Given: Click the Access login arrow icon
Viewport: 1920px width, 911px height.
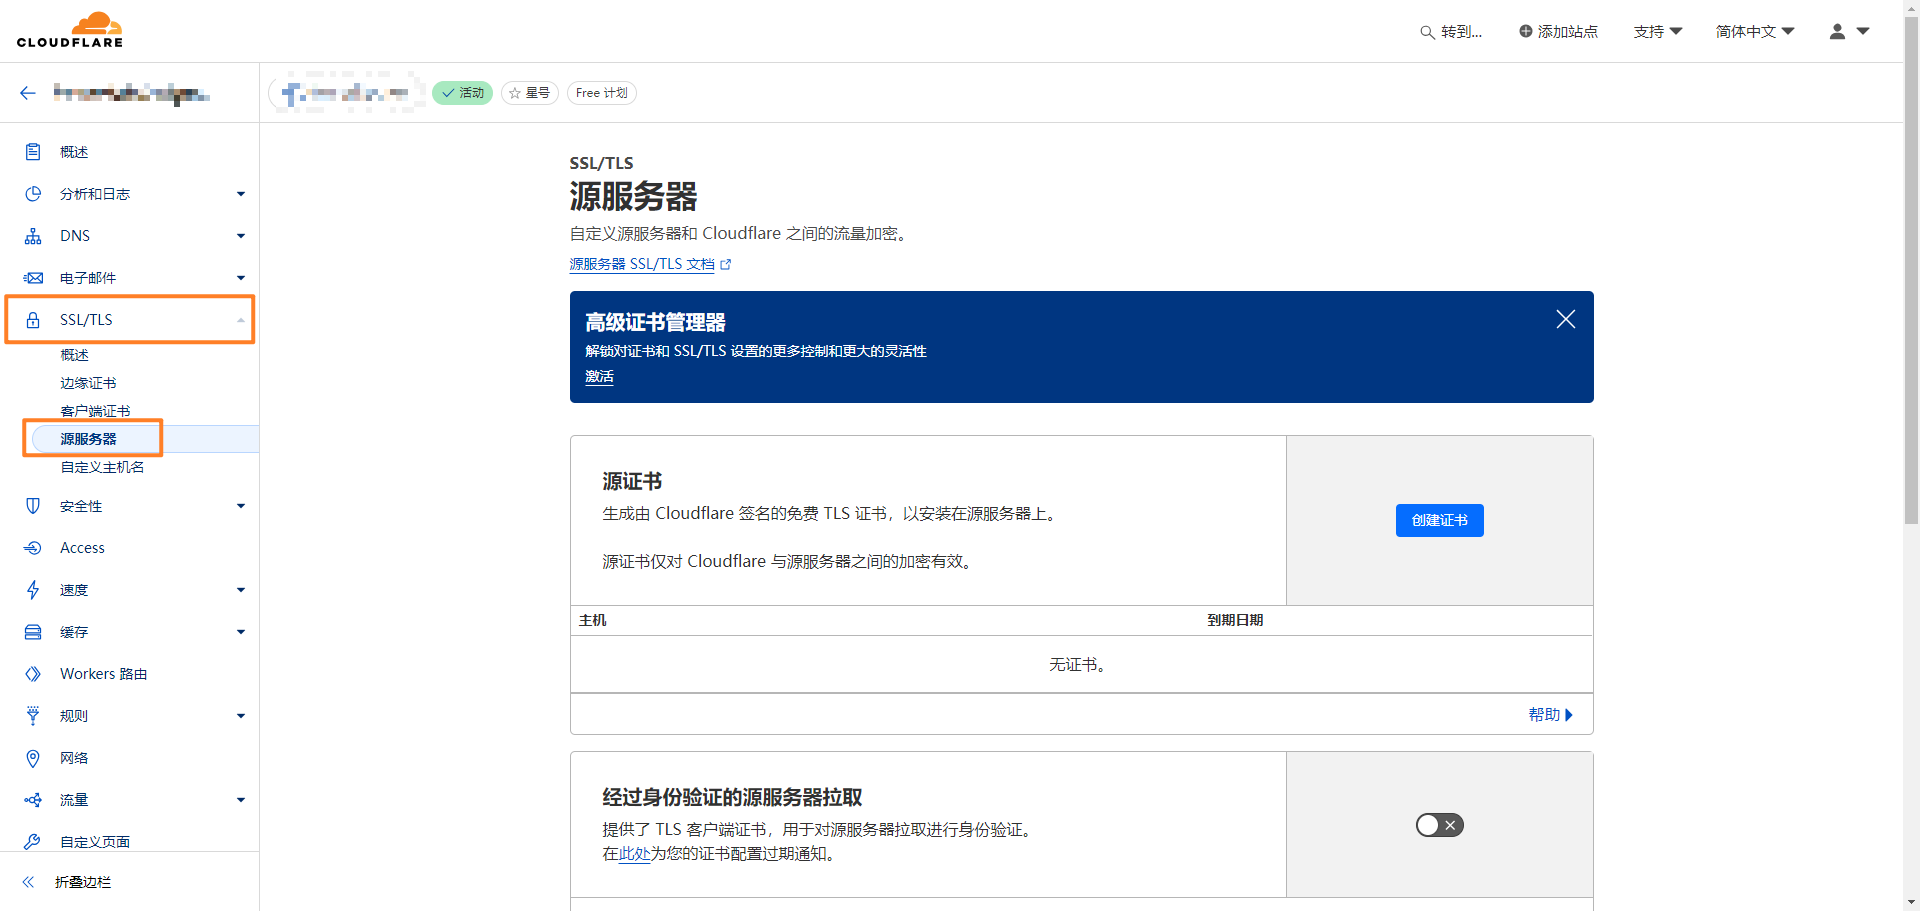Looking at the screenshot, I should pyautogui.click(x=33, y=548).
